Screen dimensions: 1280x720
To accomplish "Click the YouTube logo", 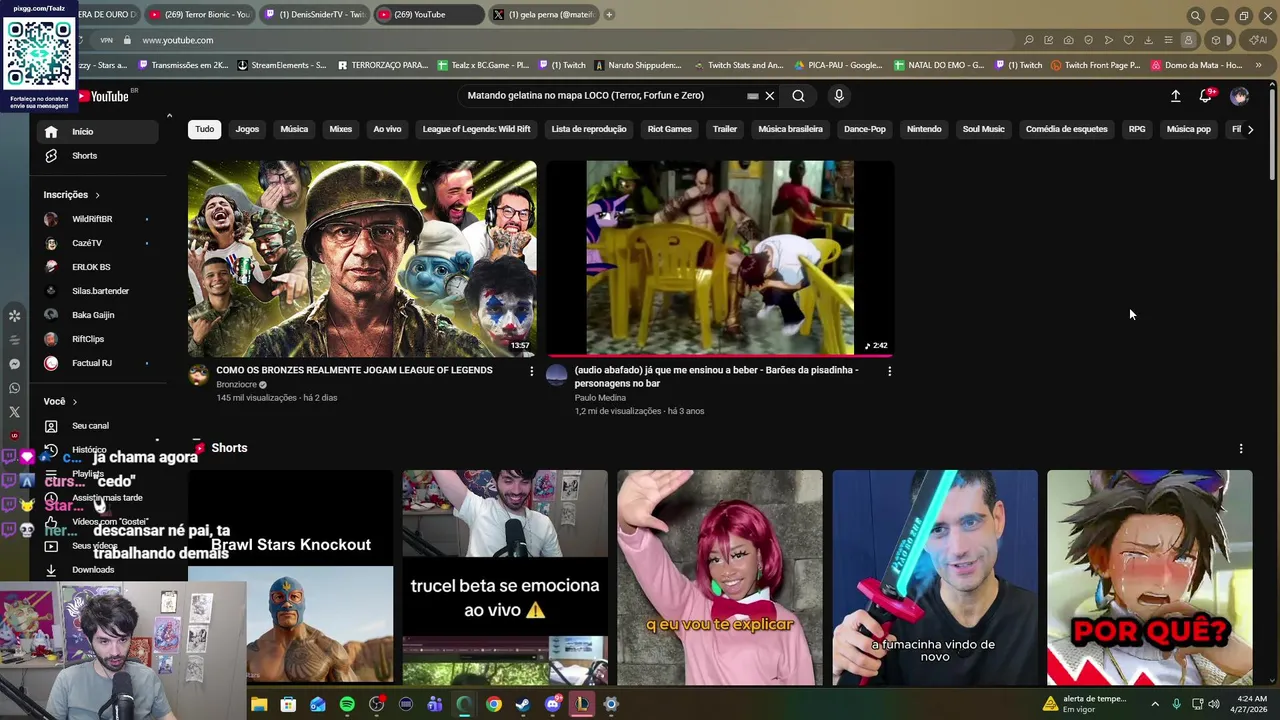I will click(104, 96).
